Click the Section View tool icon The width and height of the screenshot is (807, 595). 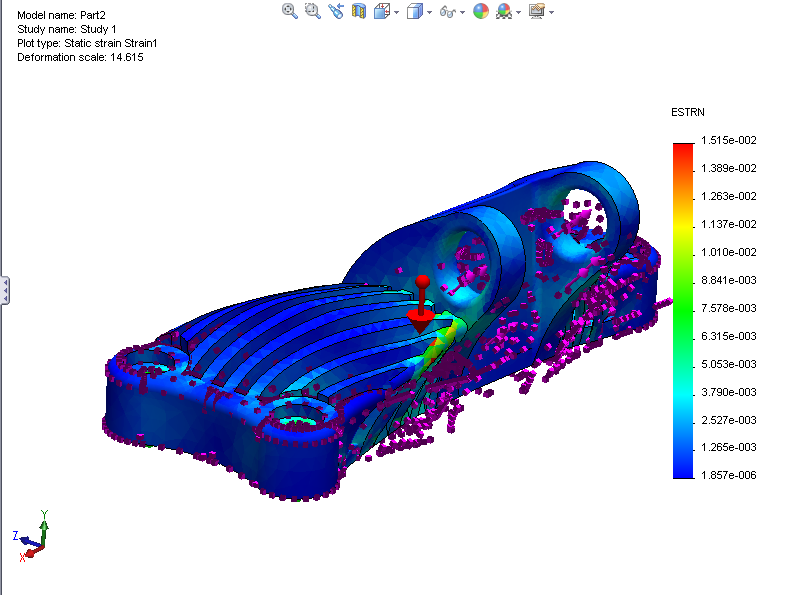[358, 11]
